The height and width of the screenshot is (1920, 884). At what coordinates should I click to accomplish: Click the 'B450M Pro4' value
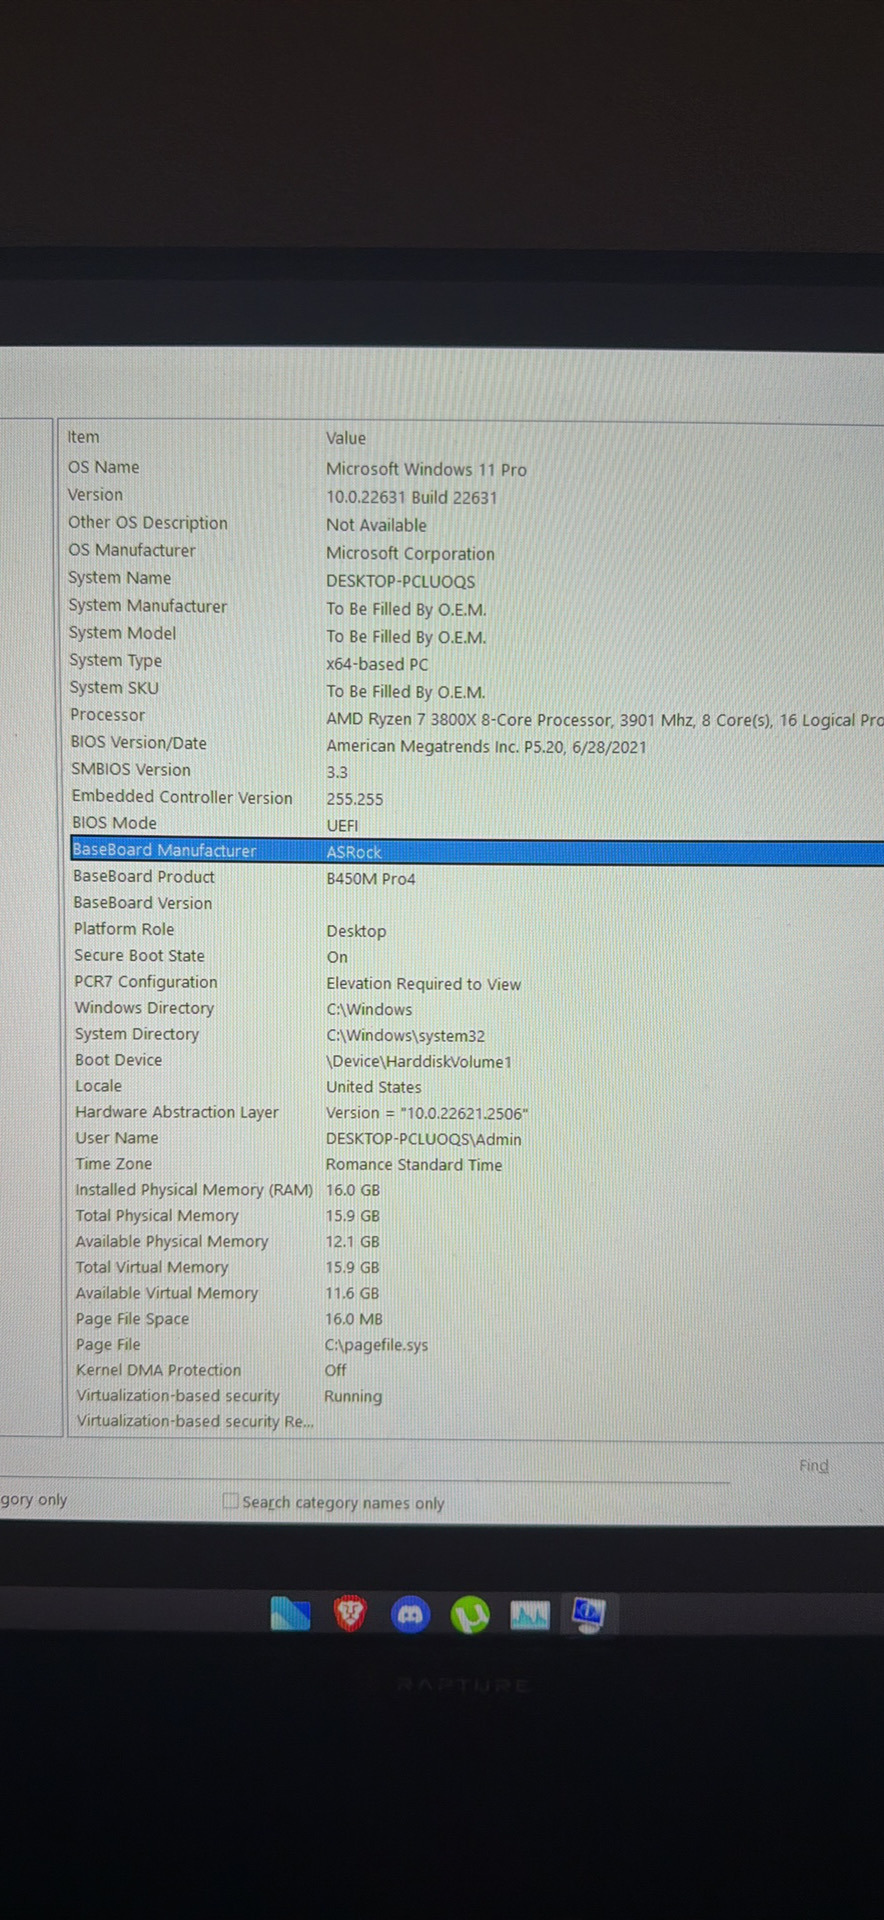(371, 879)
